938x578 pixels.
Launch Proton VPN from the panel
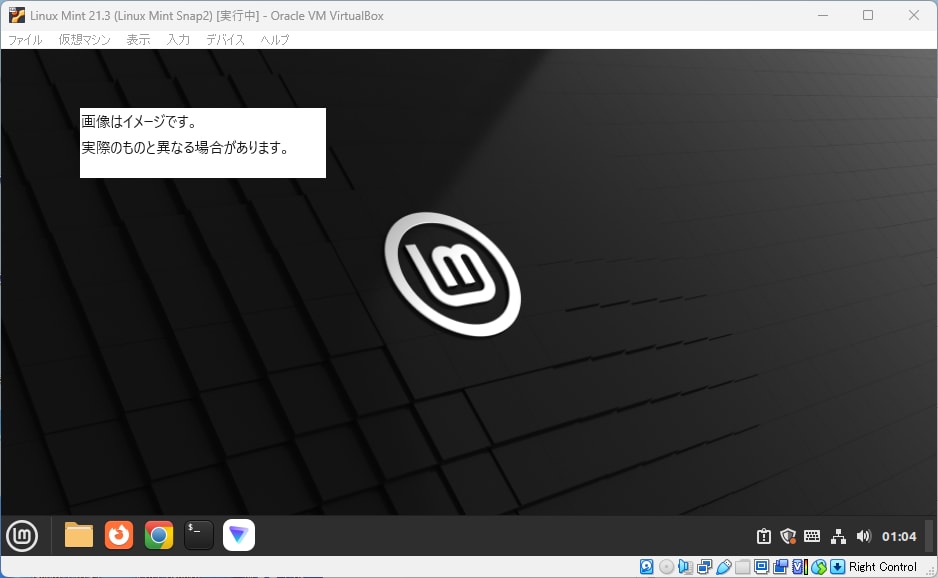tap(239, 535)
